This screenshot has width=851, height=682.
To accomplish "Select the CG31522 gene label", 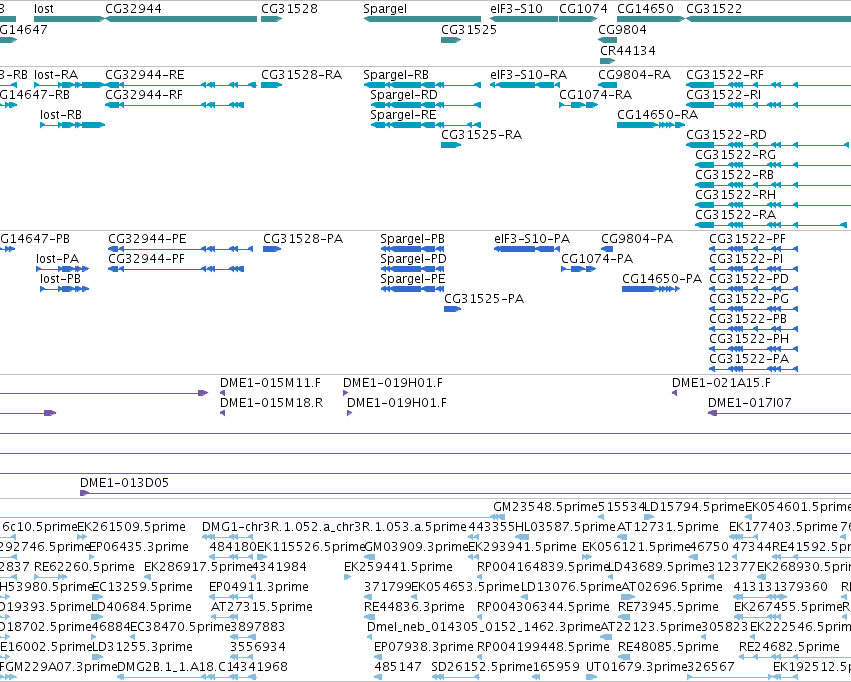I will [x=714, y=9].
